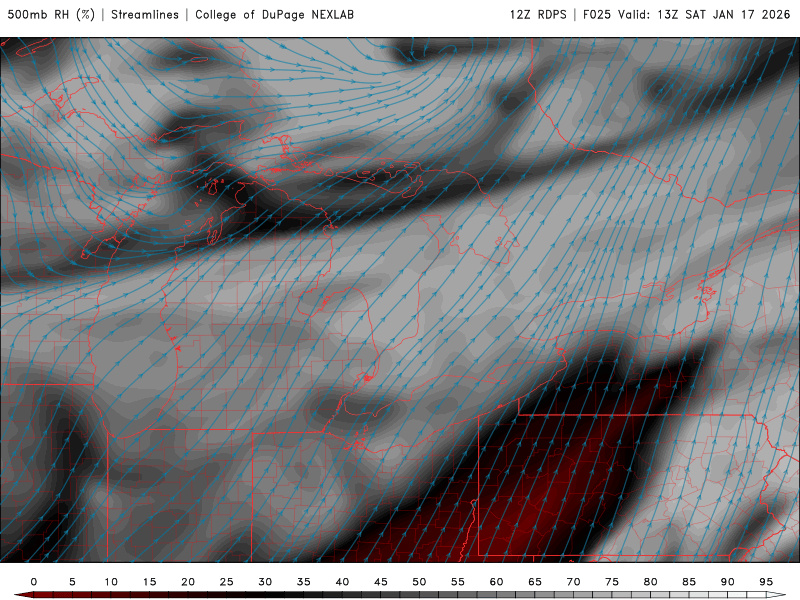Click the 50 label on the color scale

[x=419, y=582]
